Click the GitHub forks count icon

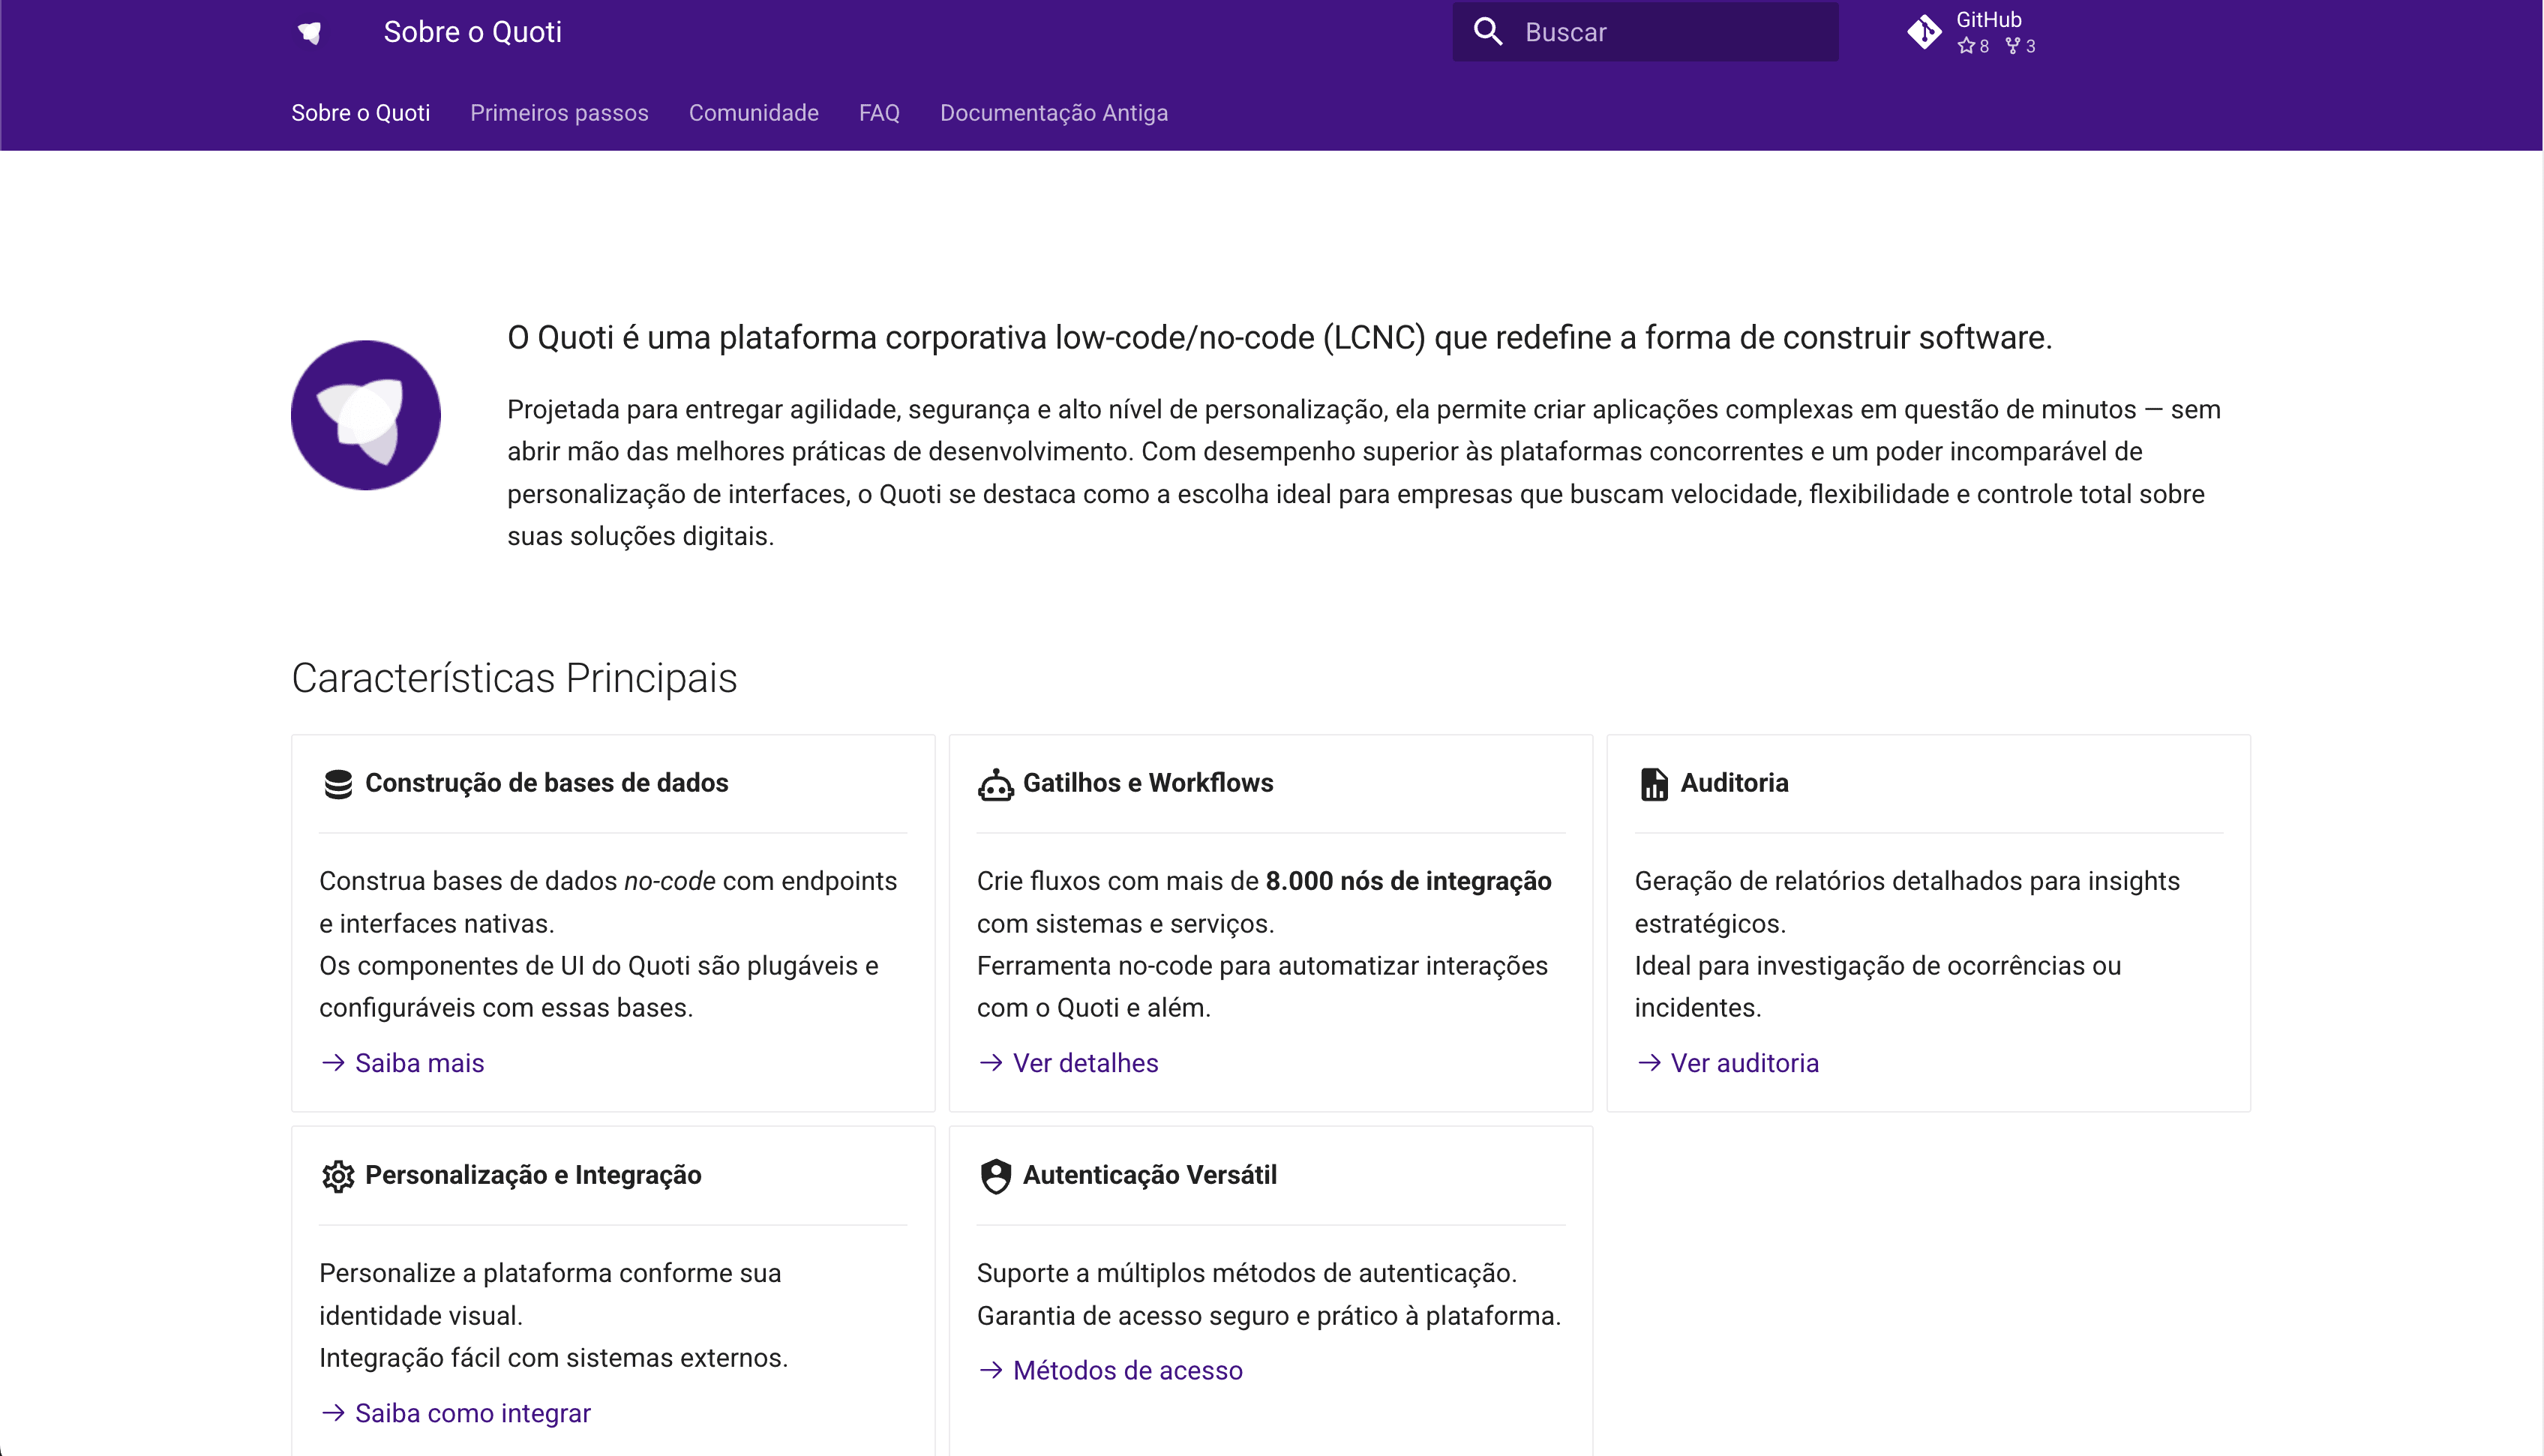(x=2012, y=46)
